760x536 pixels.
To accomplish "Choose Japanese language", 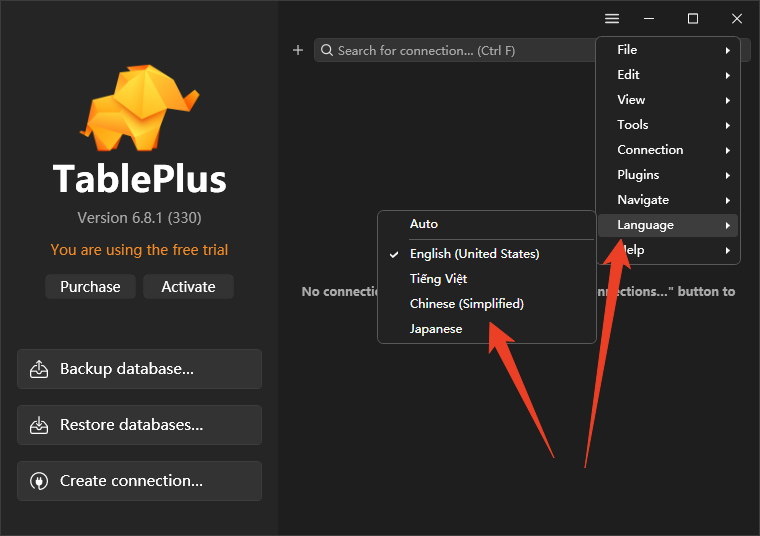I will tap(487, 329).
